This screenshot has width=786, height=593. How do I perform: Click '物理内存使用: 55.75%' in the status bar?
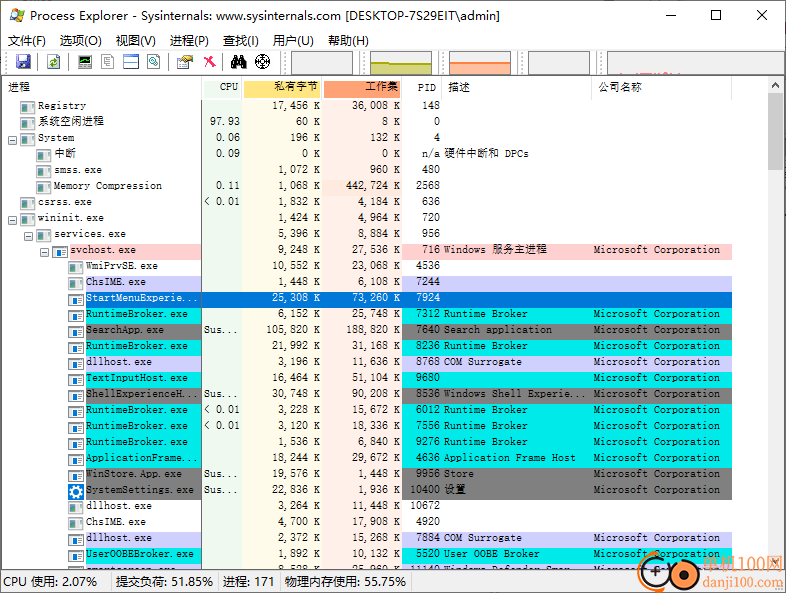coord(345,582)
